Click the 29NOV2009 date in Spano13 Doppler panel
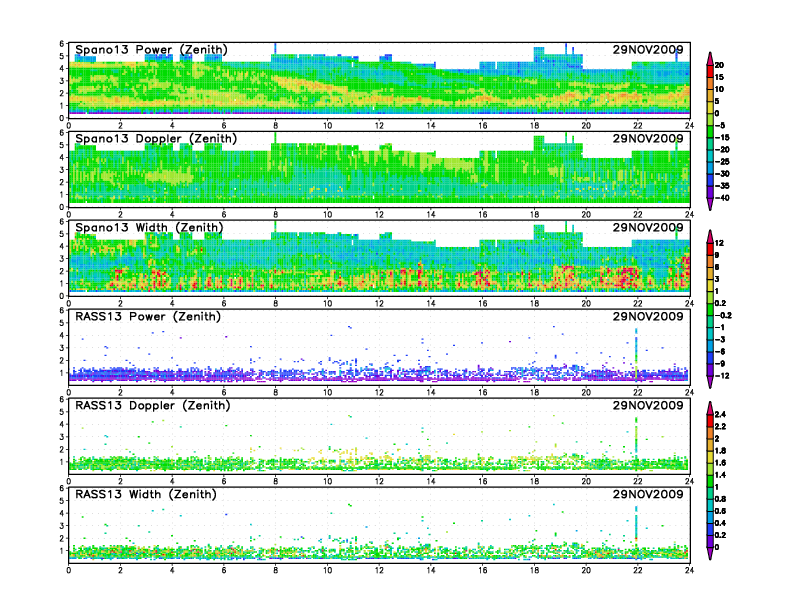The image size is (792, 612). coord(648,138)
